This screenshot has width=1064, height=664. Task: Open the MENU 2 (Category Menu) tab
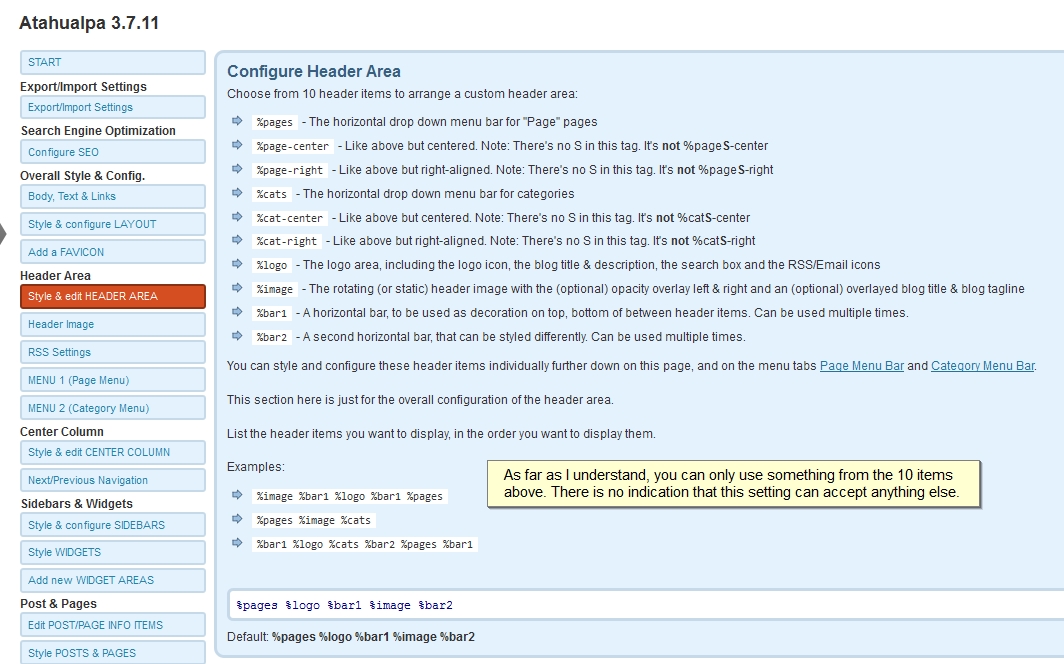tap(113, 408)
